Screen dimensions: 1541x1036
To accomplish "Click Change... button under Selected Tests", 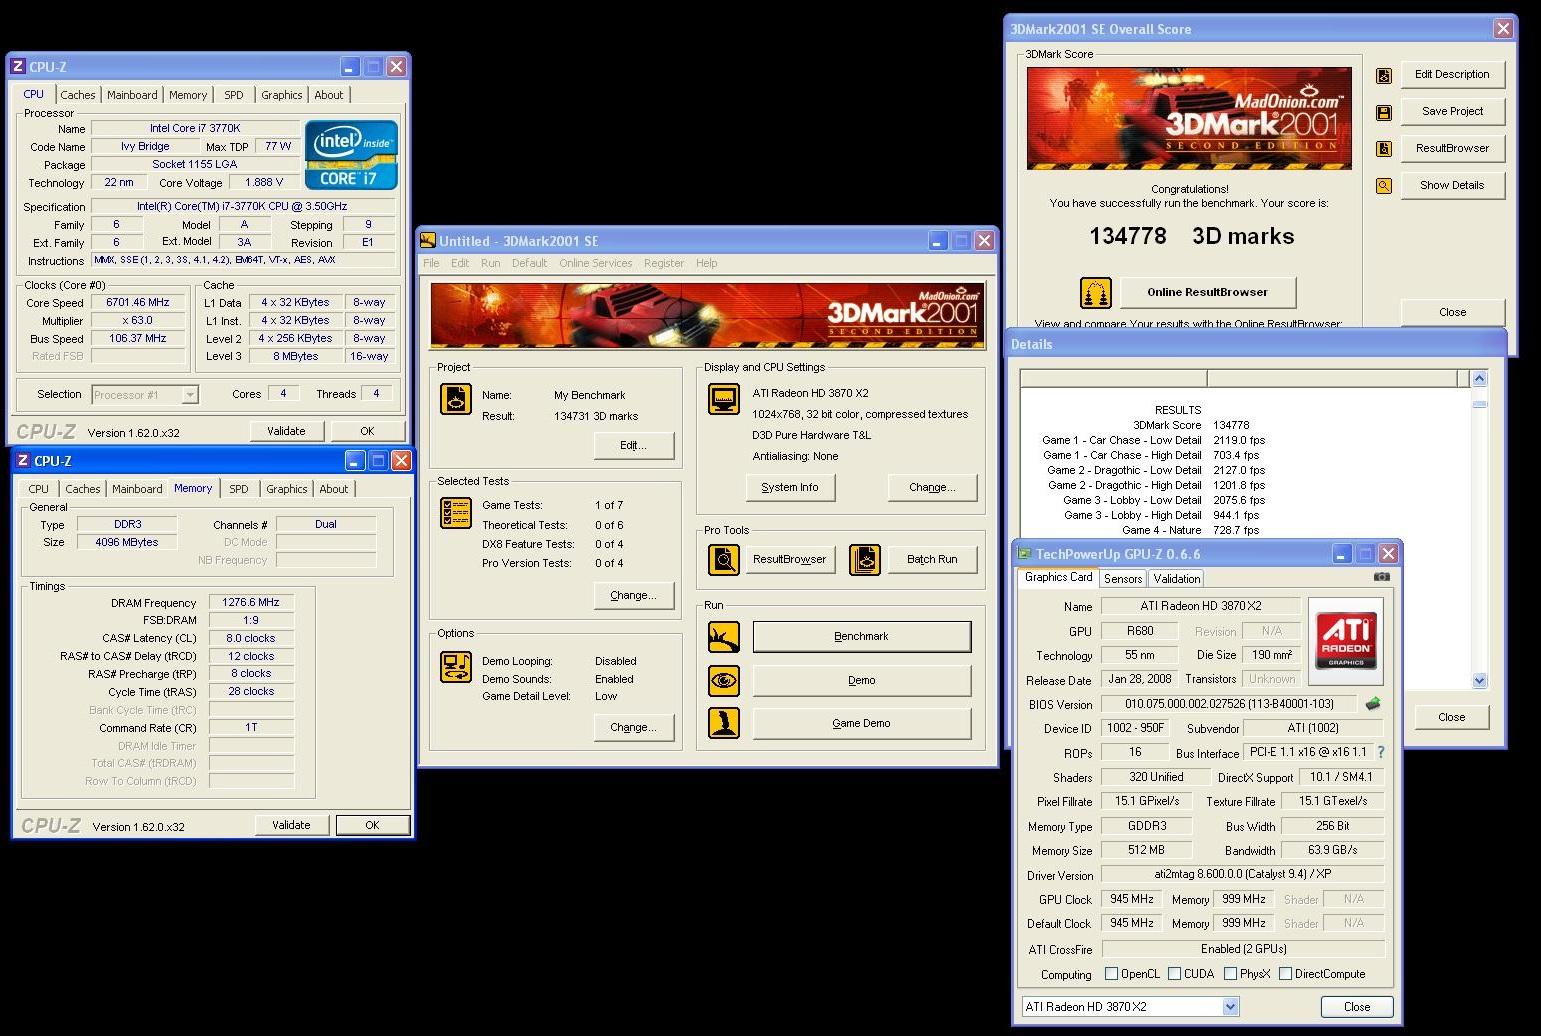I will (x=633, y=595).
